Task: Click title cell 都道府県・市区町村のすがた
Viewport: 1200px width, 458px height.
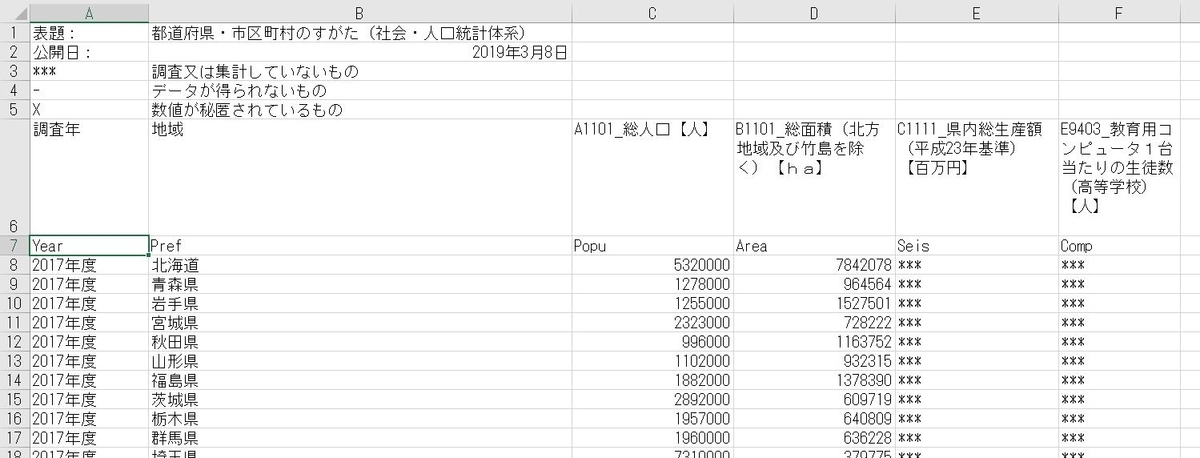Action: pos(360,33)
